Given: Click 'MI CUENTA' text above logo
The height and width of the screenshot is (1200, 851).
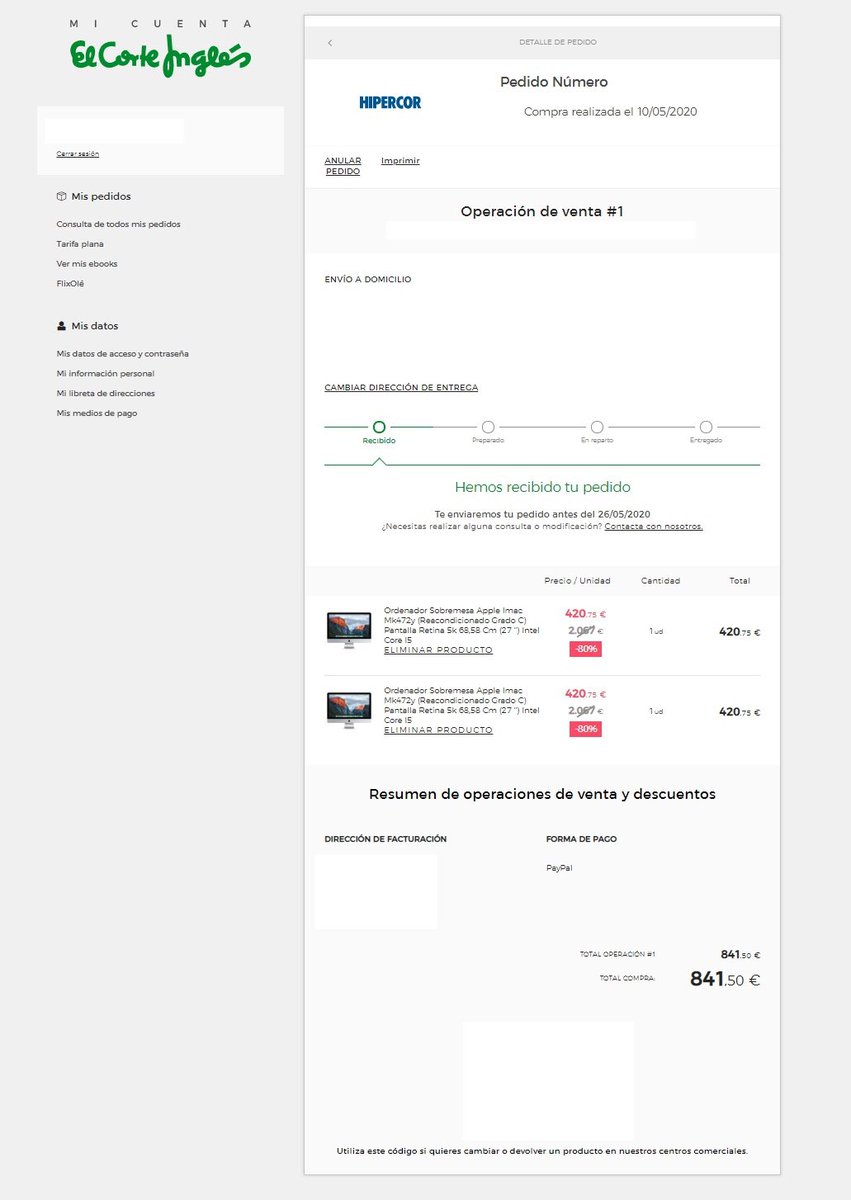Looking at the screenshot, I should click(161, 23).
